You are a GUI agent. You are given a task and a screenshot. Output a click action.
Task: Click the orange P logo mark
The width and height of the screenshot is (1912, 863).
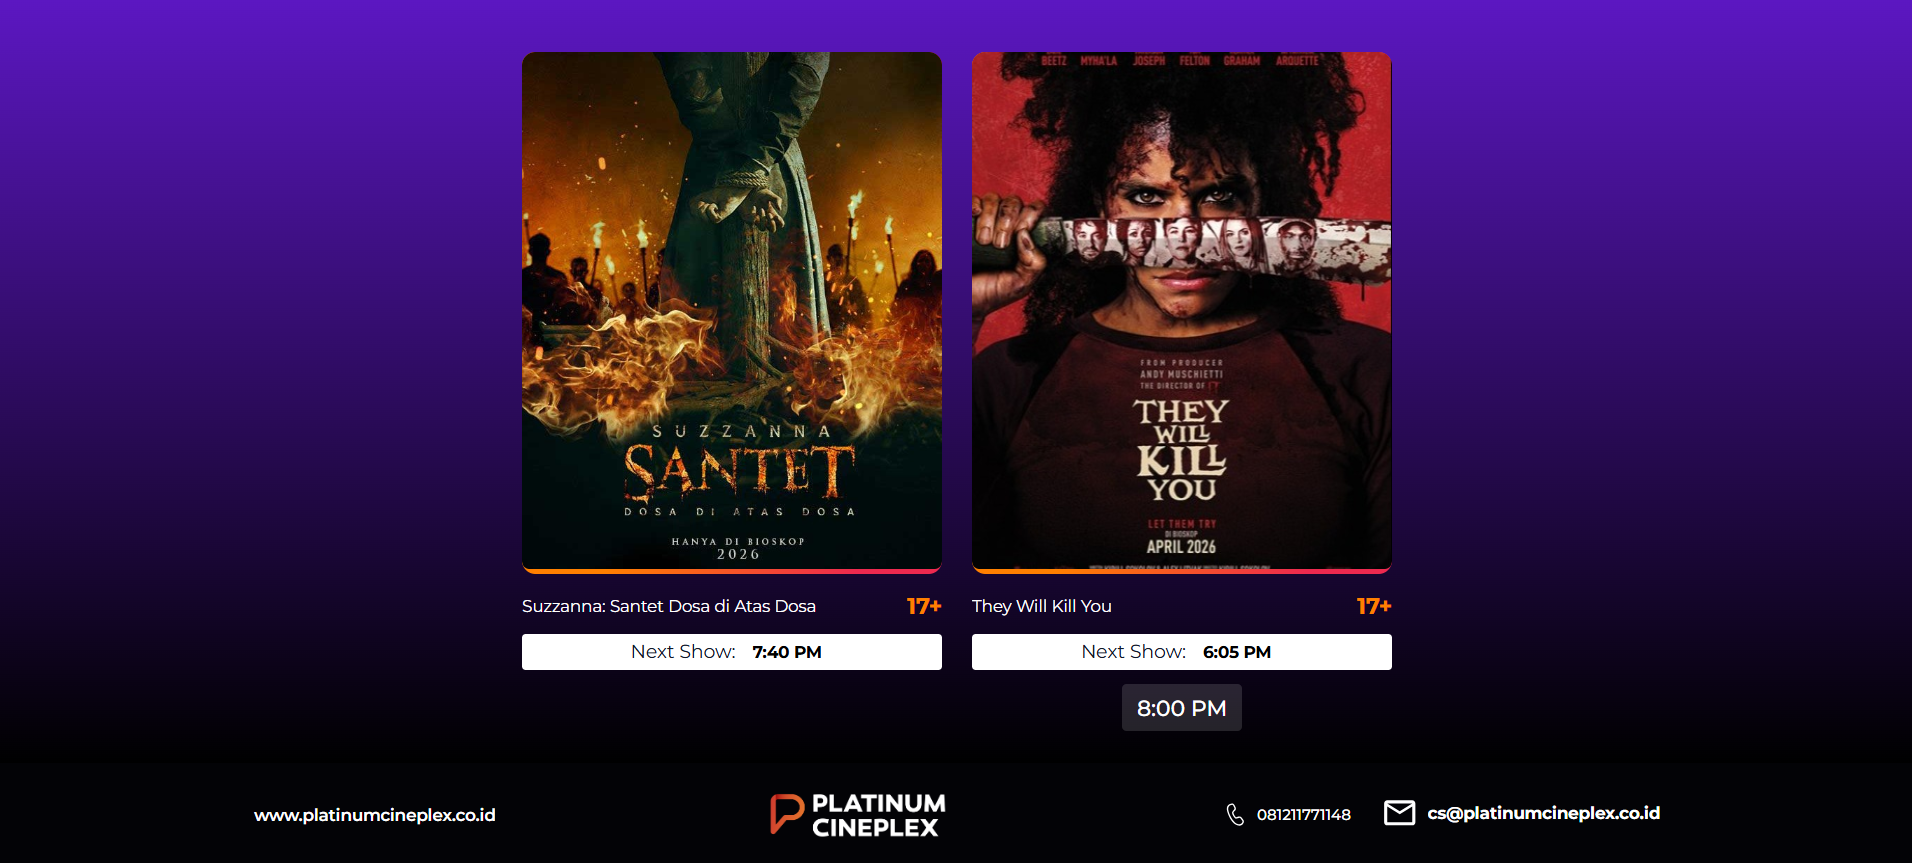point(787,814)
